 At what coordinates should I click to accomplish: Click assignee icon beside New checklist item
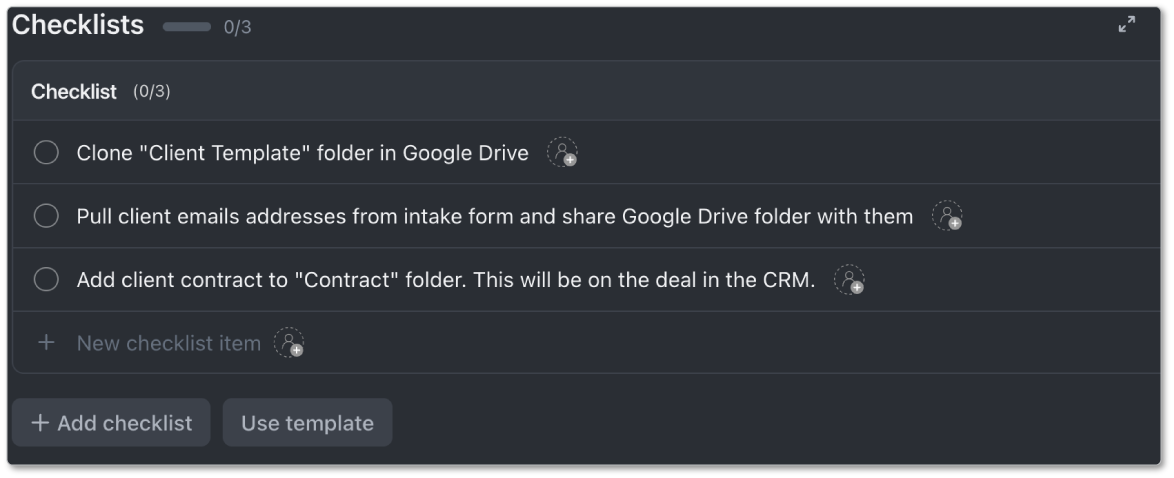[x=289, y=343]
